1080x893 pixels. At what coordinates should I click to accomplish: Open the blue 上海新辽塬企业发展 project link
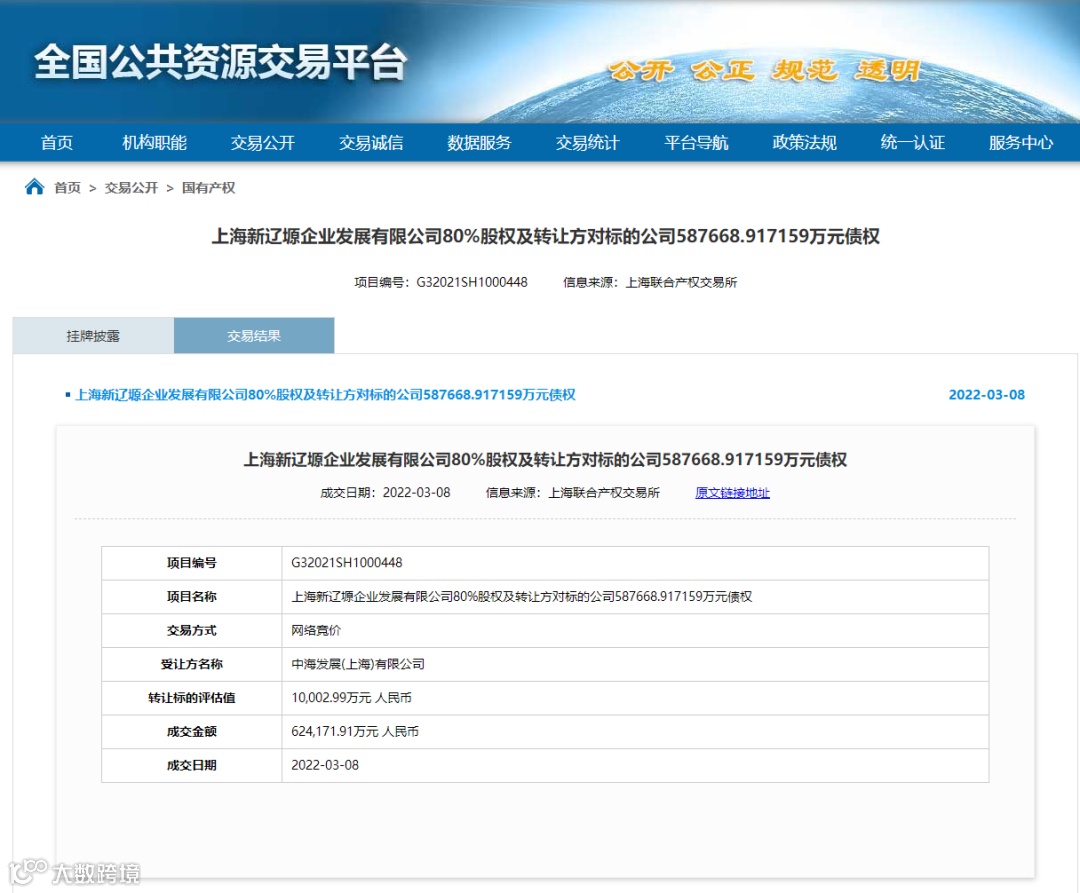[x=325, y=395]
